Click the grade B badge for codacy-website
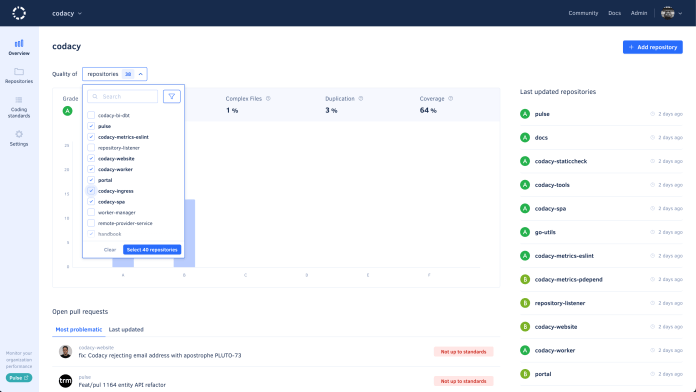 click(x=525, y=327)
